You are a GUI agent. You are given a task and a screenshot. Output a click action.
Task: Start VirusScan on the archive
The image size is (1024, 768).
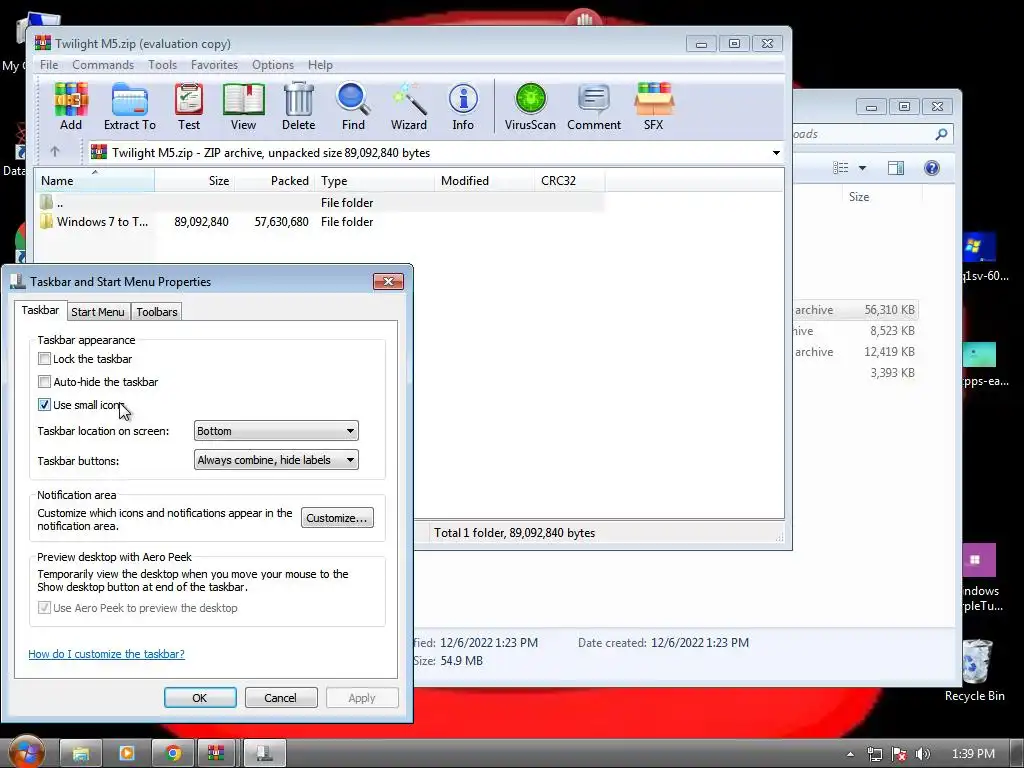click(530, 106)
